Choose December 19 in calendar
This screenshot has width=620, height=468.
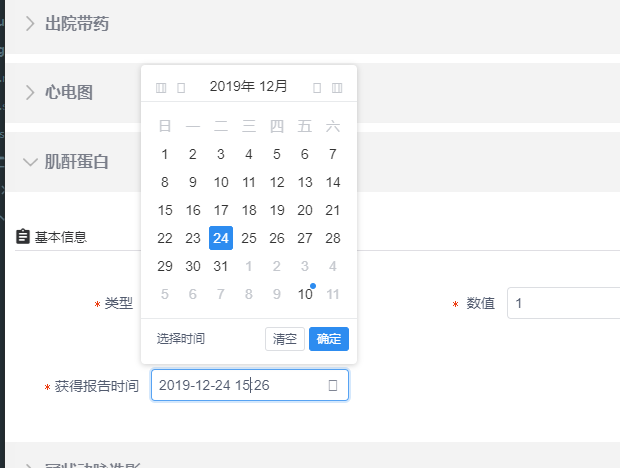point(277,210)
